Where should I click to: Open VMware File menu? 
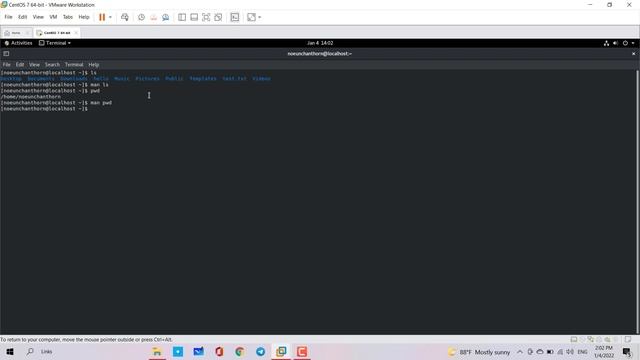(8, 17)
